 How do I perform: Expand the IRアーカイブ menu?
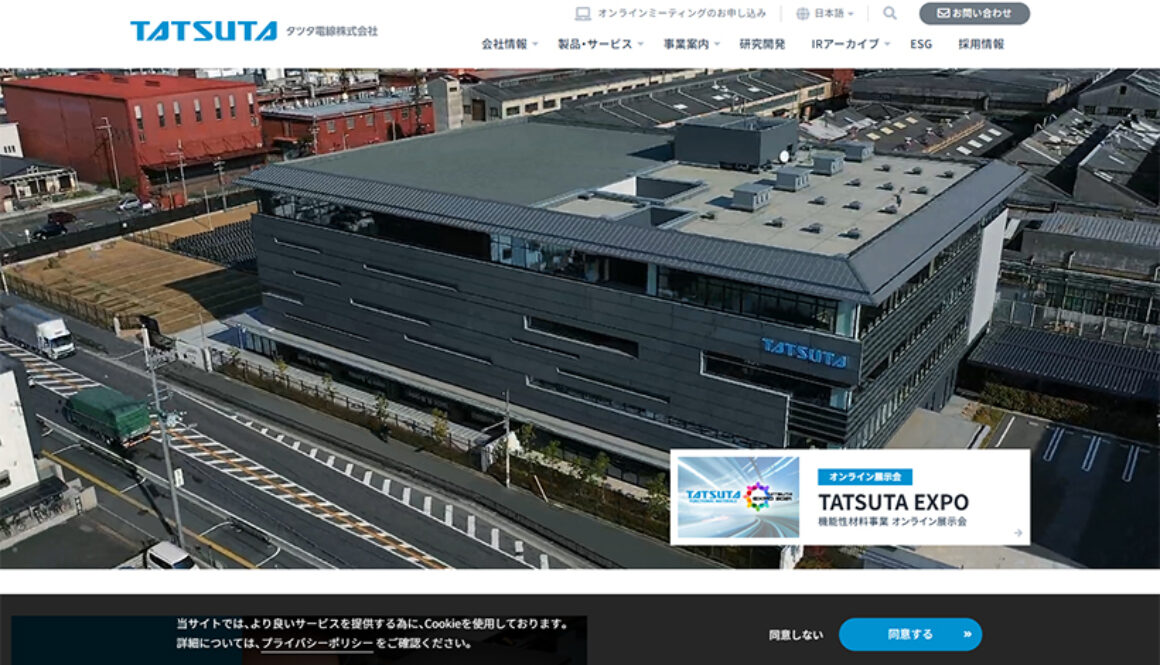pyautogui.click(x=850, y=44)
